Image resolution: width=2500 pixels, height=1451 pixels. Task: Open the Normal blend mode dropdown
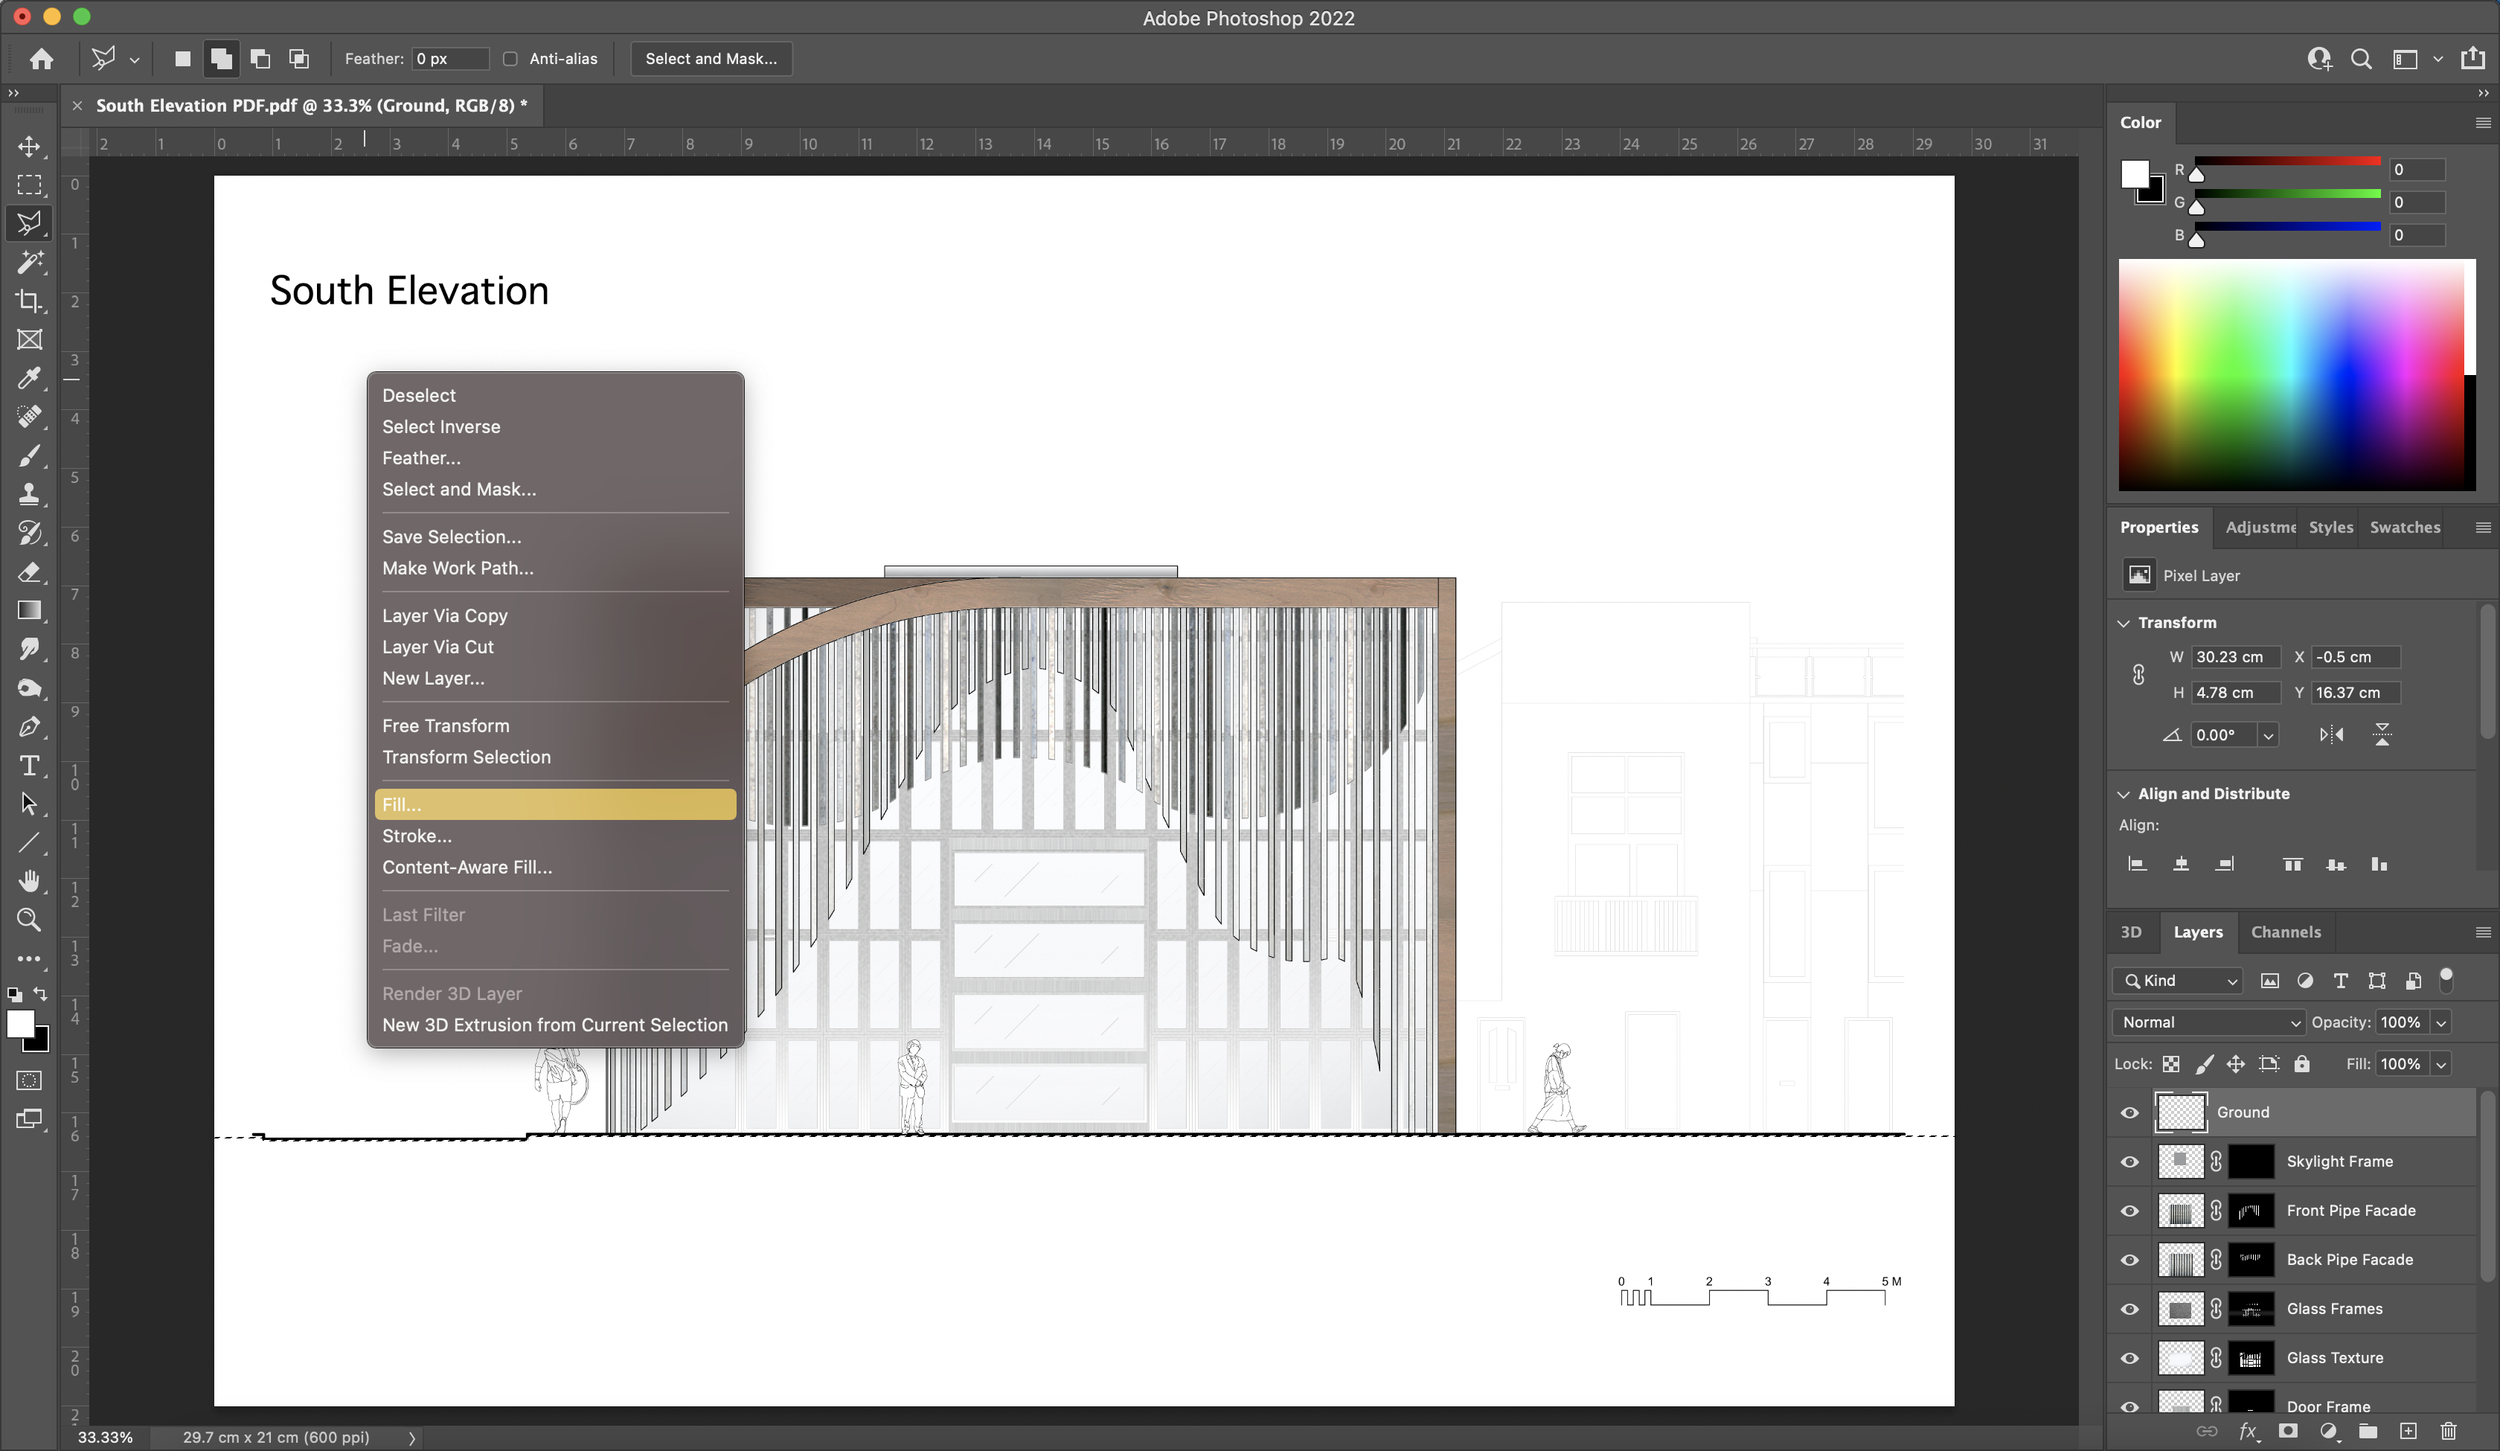[x=2209, y=1022]
